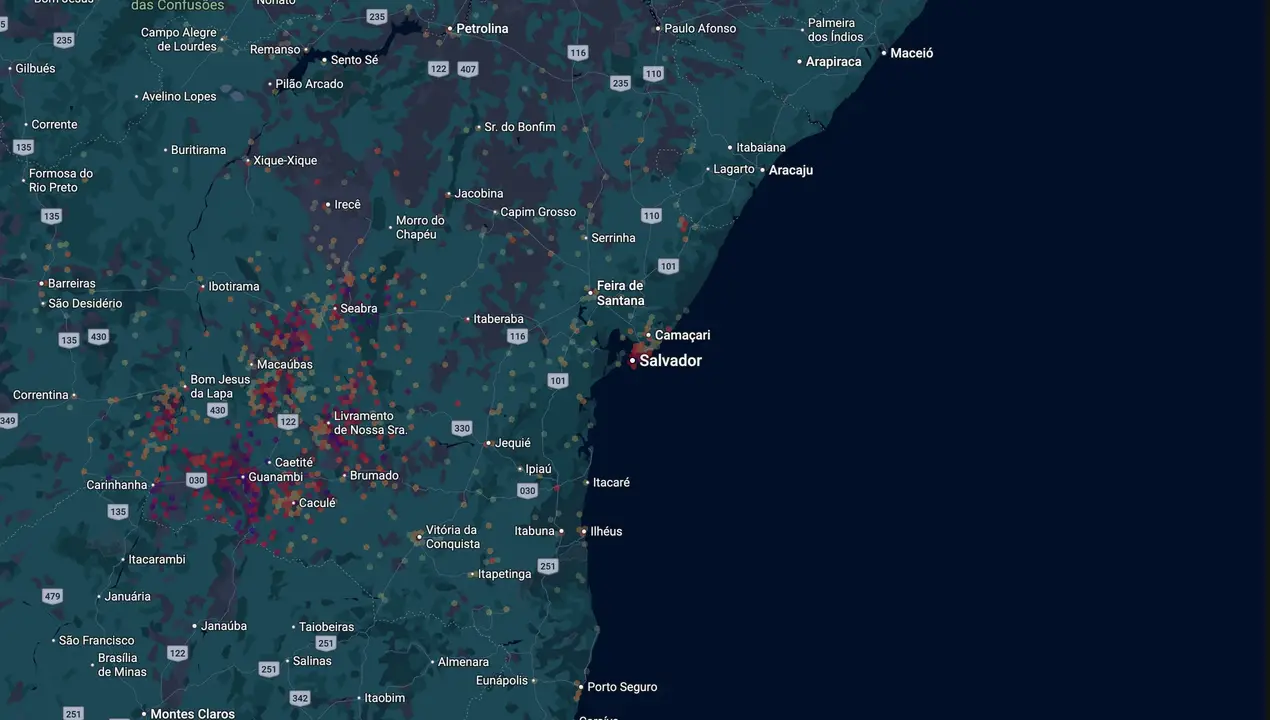Select the Livramento de Nossa Sra. label
This screenshot has height=720, width=1270.
tap(371, 423)
